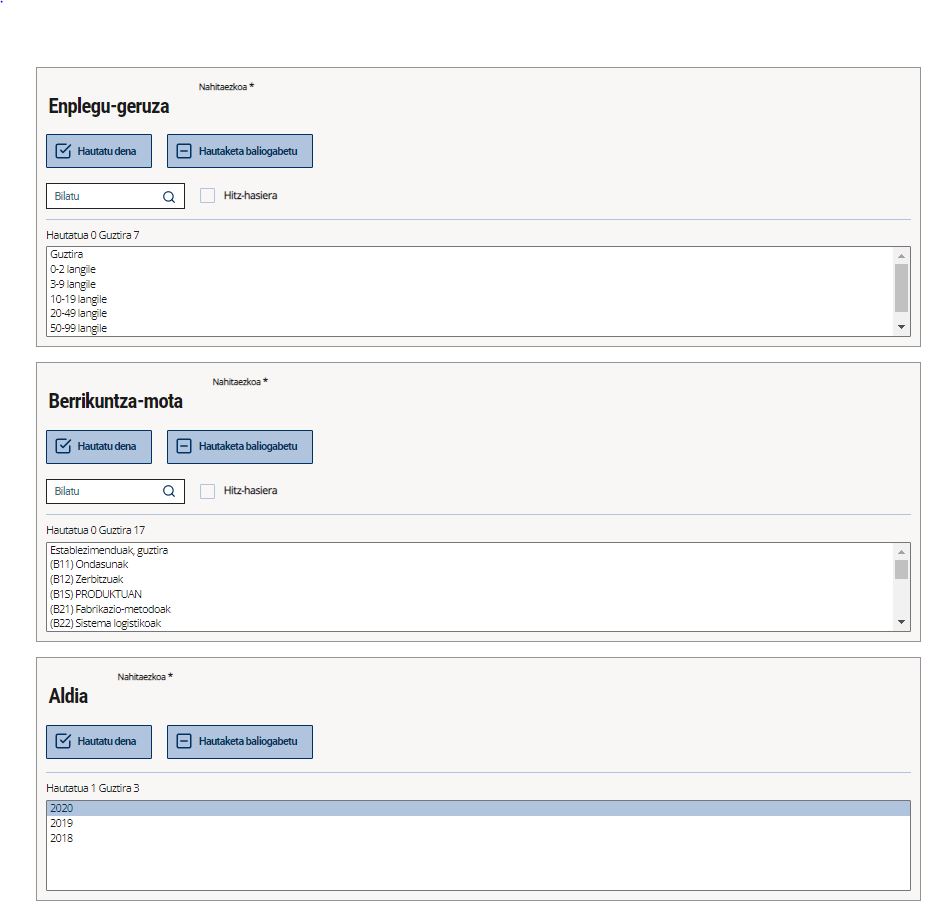
Task: Focus the Bilatu search field in Enplegu-geruza
Action: coord(105,197)
